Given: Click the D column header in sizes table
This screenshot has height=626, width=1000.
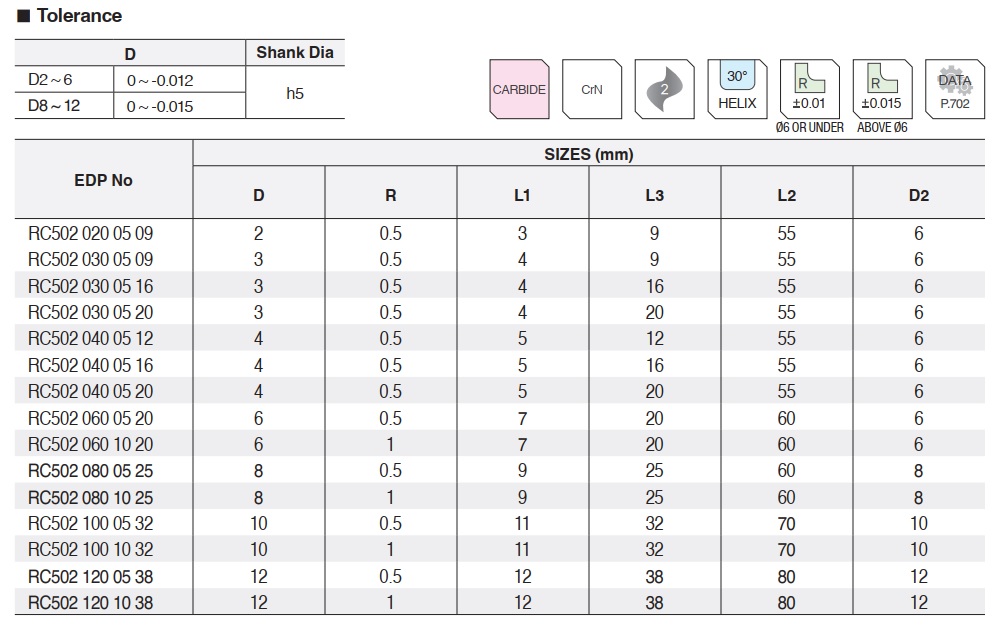Looking at the screenshot, I should (x=258, y=195).
